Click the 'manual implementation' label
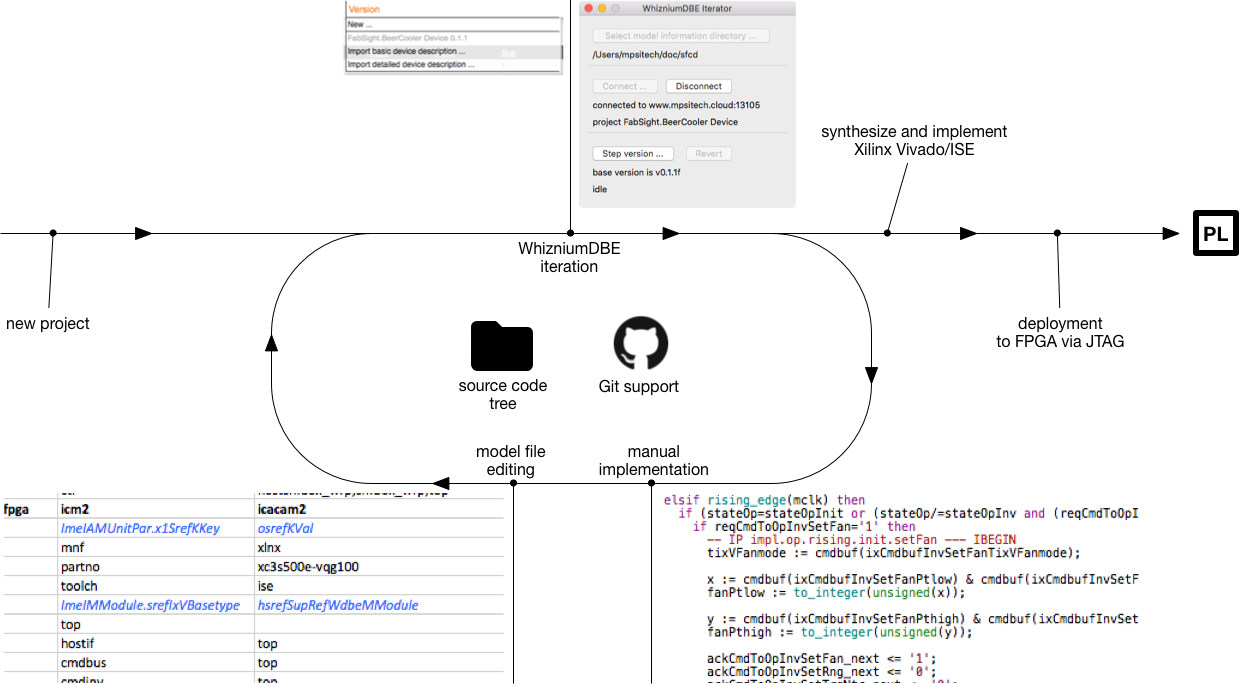 tap(654, 461)
